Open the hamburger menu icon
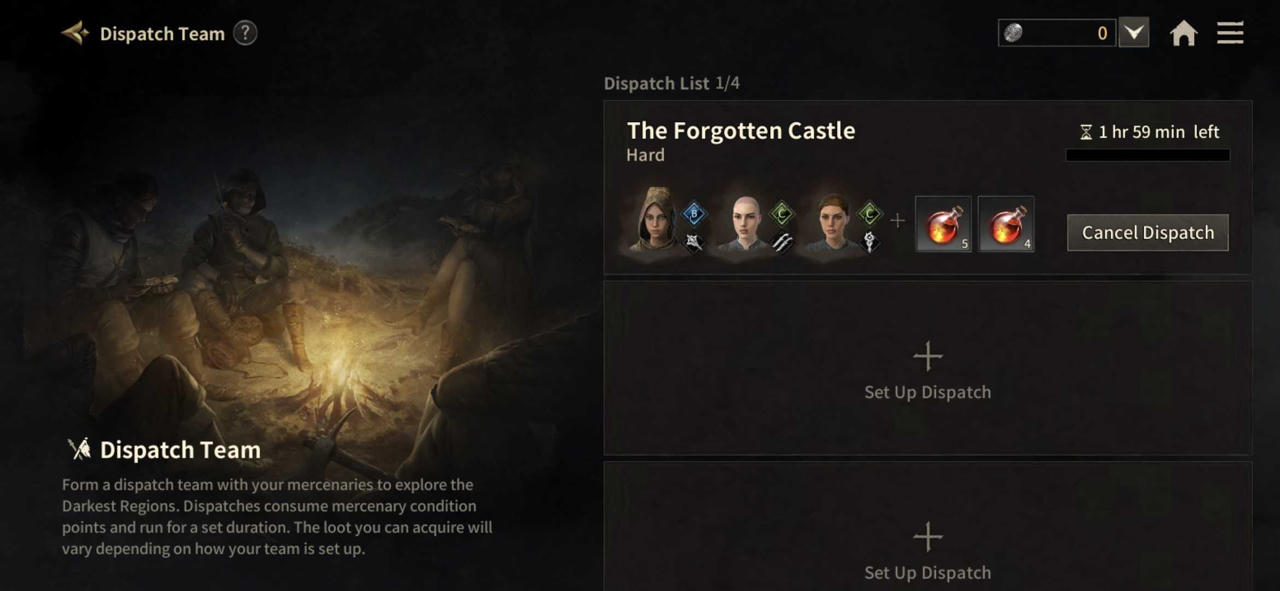1280x591 pixels. [1230, 33]
